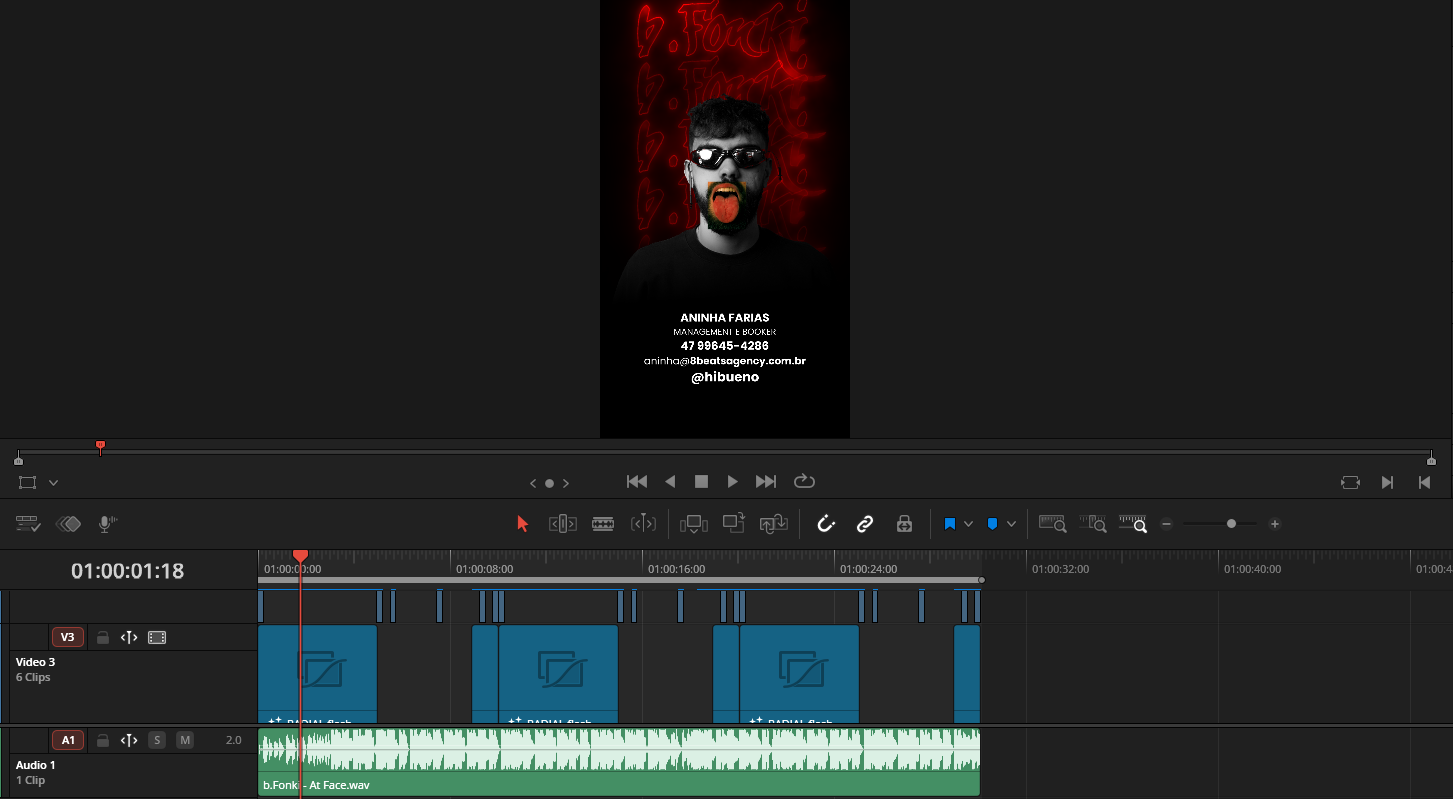
Task: Click the timeline zoom in plus button
Action: [1275, 524]
